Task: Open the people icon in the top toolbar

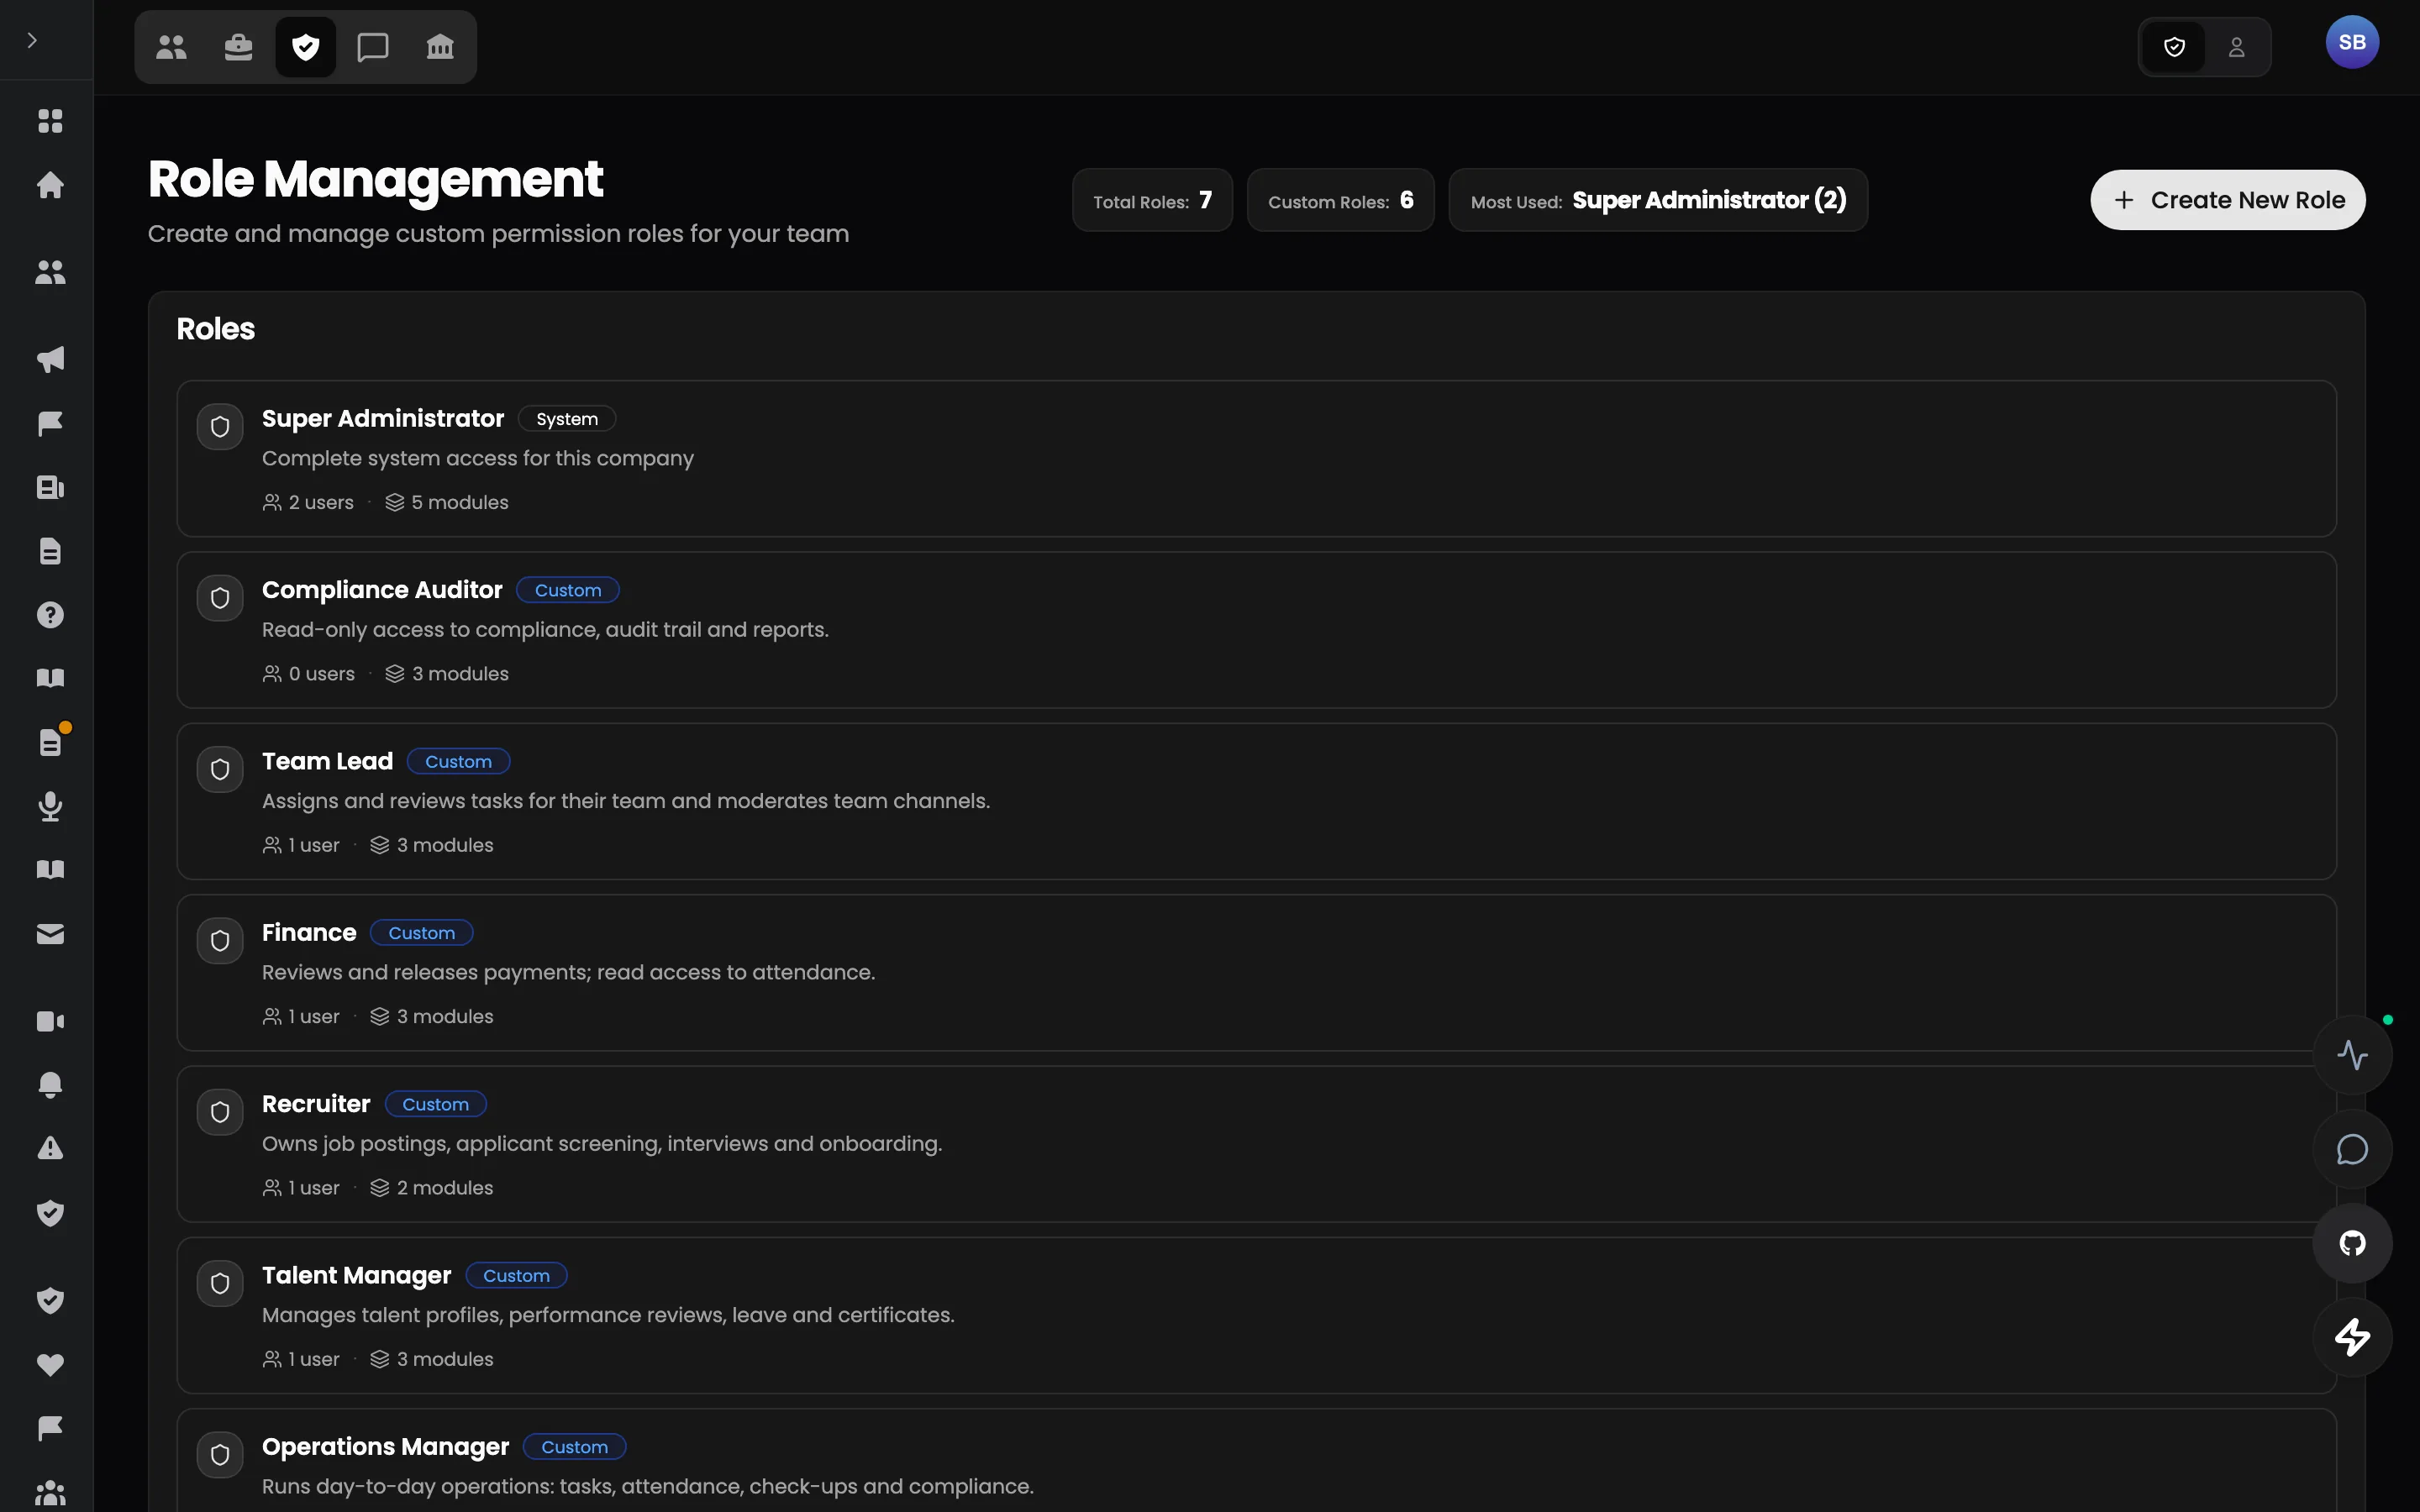Action: [x=171, y=47]
